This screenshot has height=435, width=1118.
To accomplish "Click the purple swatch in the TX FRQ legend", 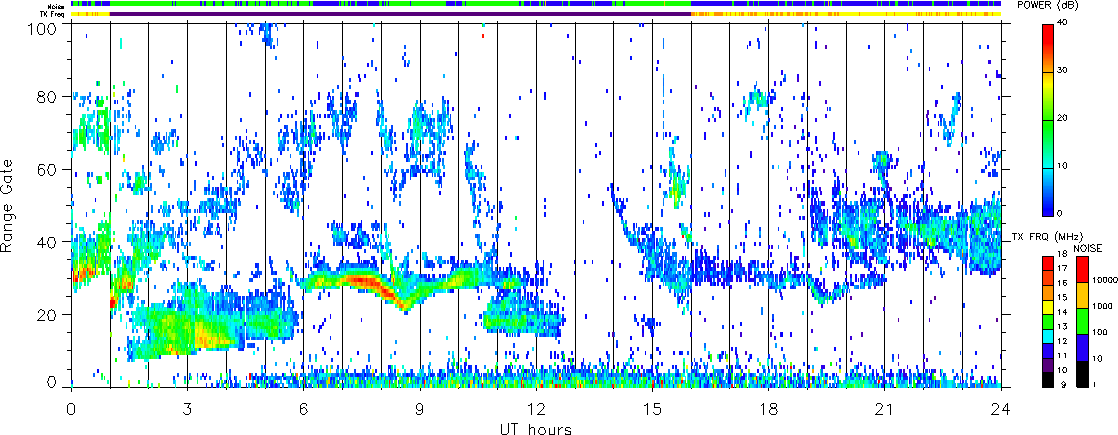I will [x=1048, y=363].
